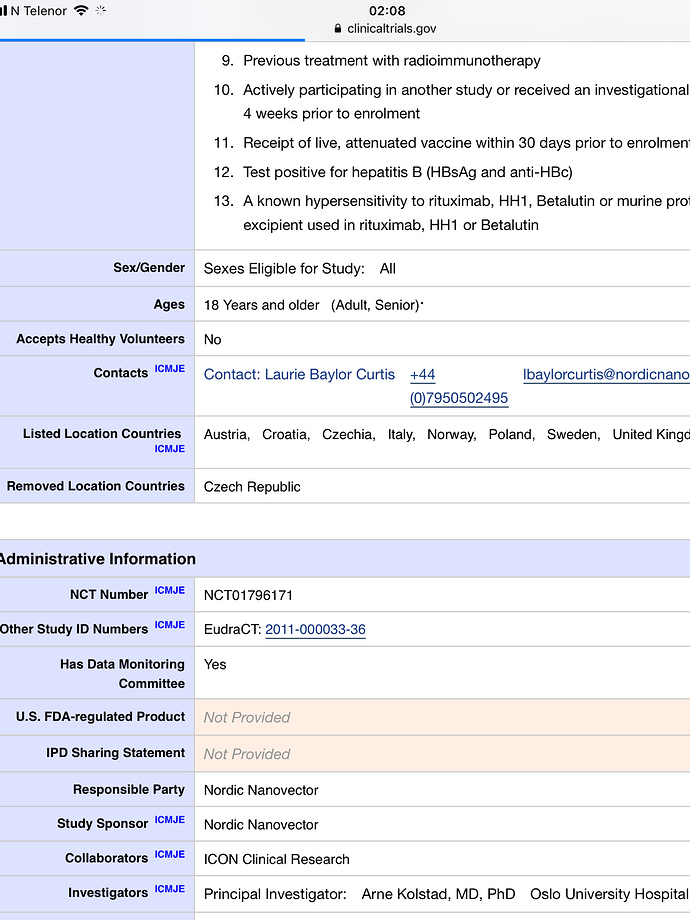Open the ICMJE link beside Contacts
Screen dimensions: 690x920
click(x=170, y=368)
